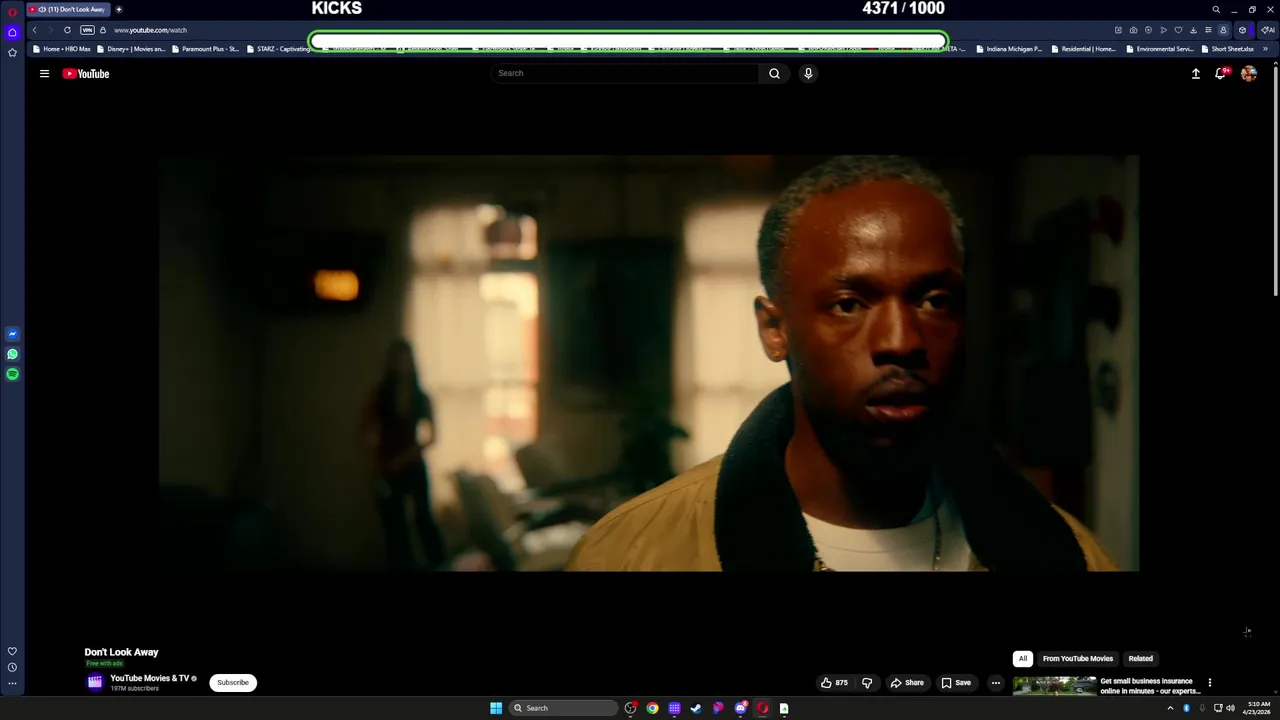The height and width of the screenshot is (720, 1280).
Task: Go back with browser back arrow
Action: [34, 30]
